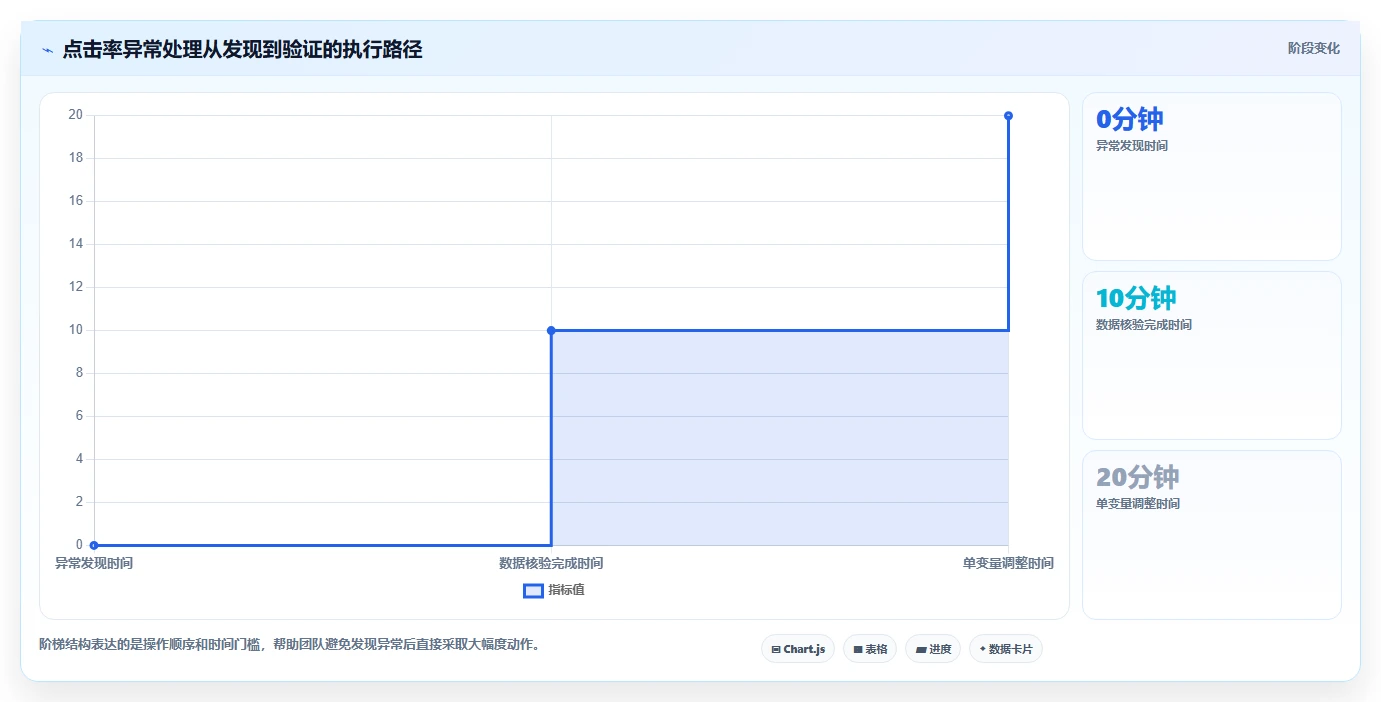Click the chart data point at value 0
This screenshot has height=702, width=1381.
[94, 545]
